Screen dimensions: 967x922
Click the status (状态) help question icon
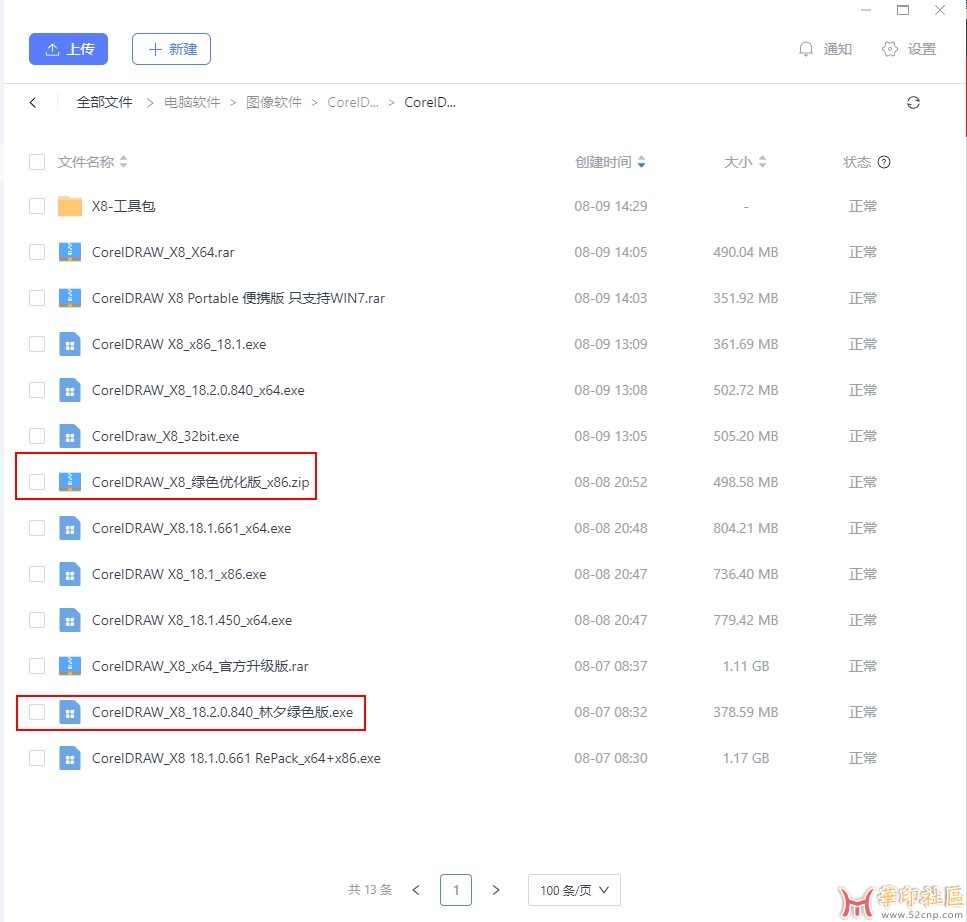(884, 162)
